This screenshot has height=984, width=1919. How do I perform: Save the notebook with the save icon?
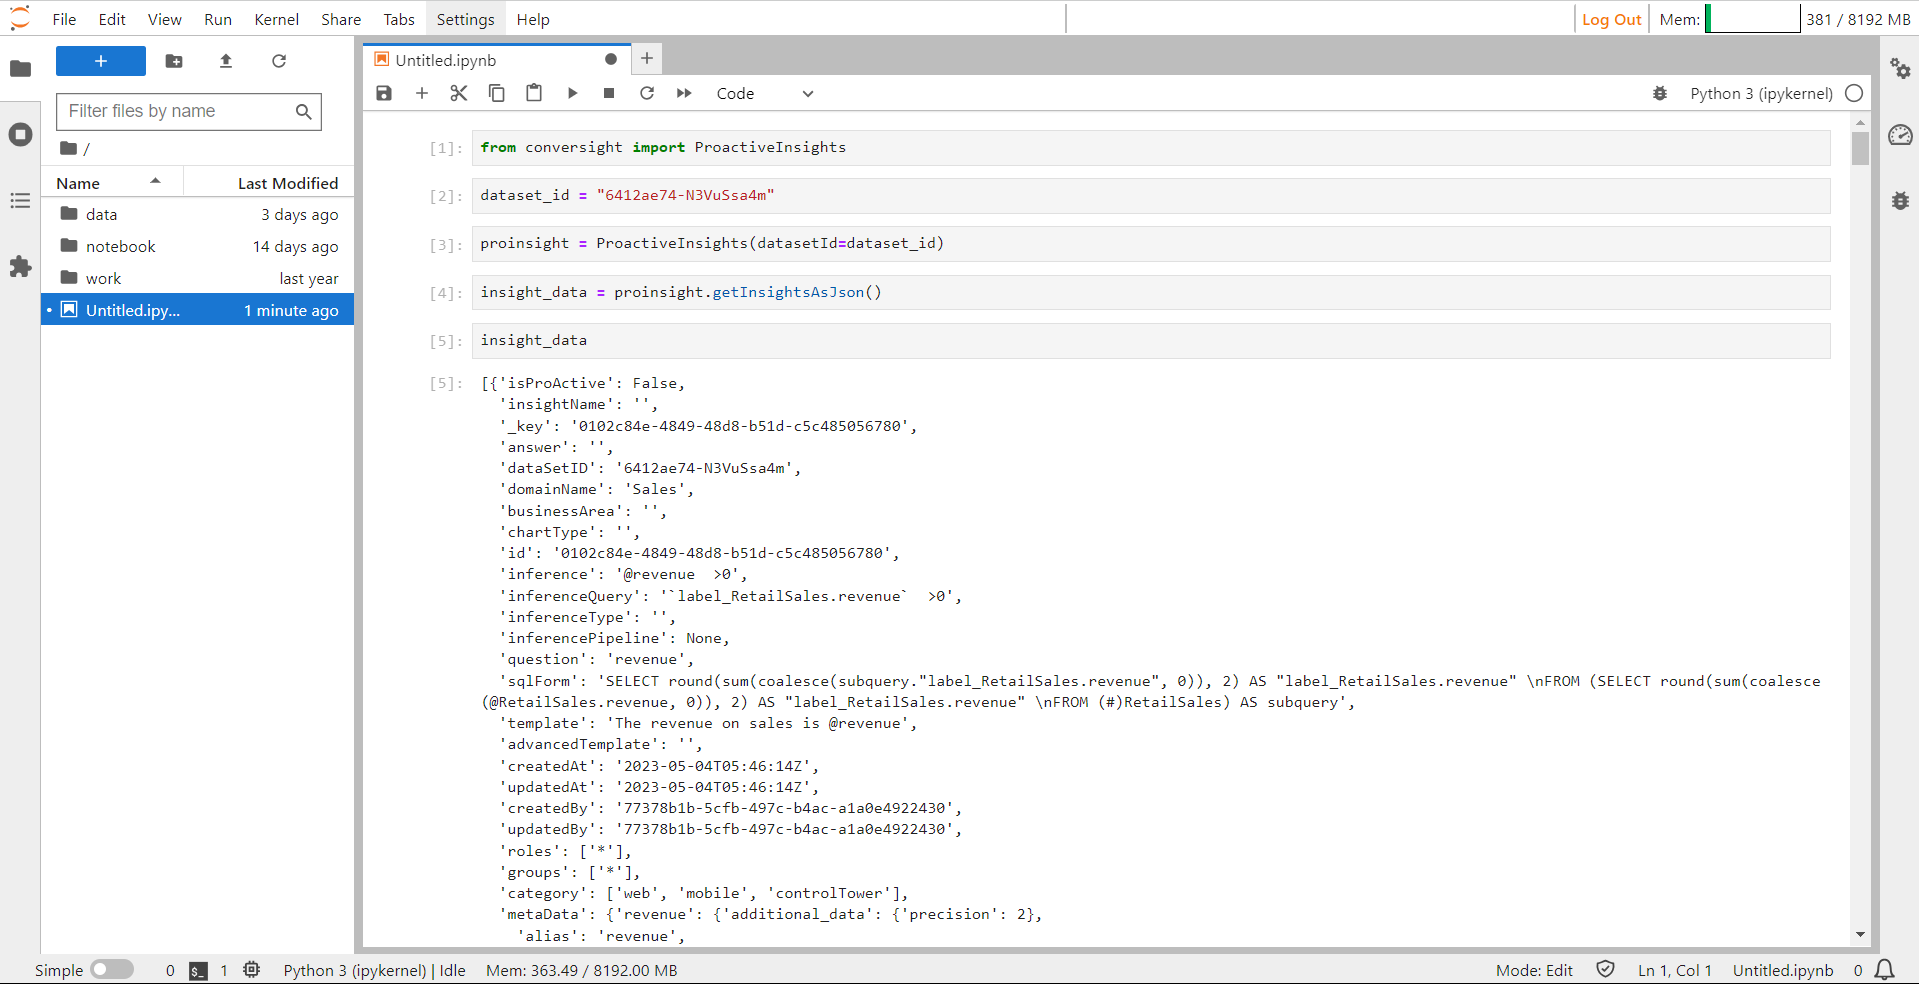click(384, 93)
